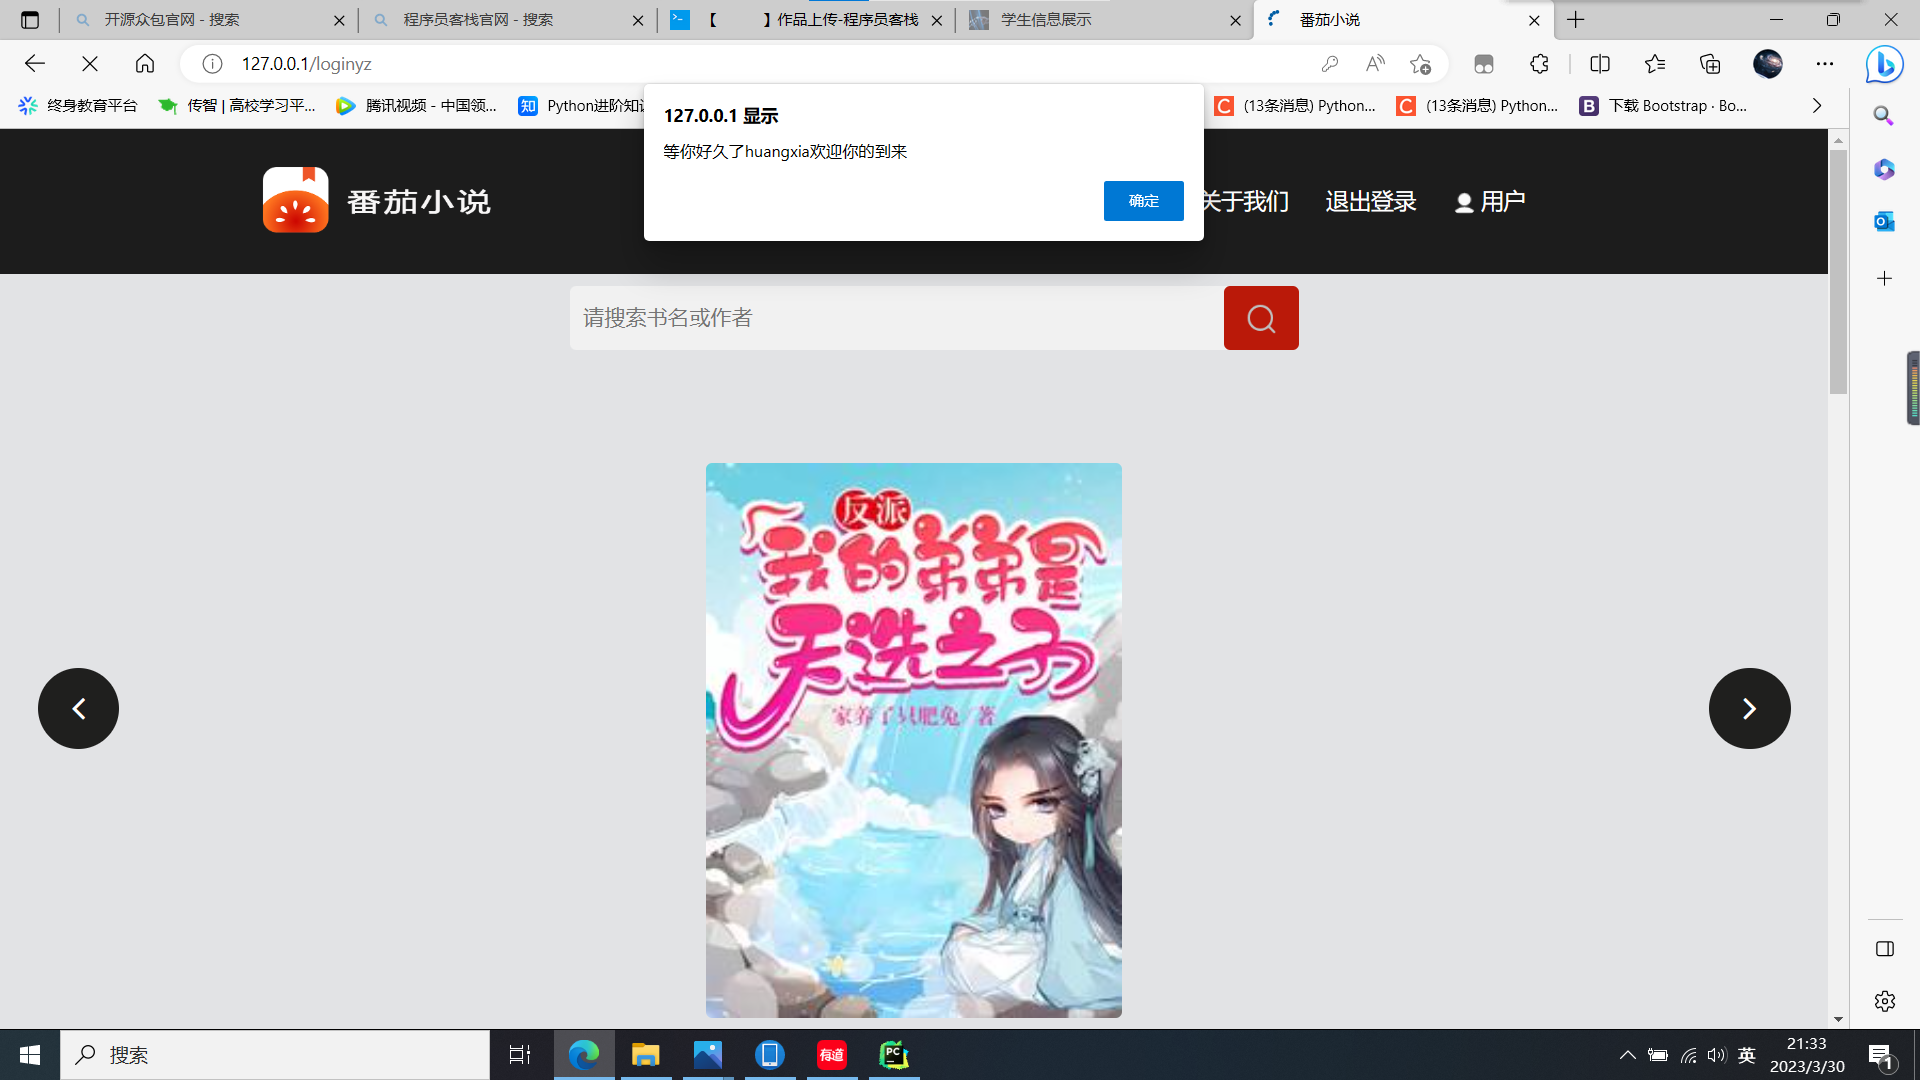Advance to next carousel slide
Image resolution: width=1920 pixels, height=1080 pixels.
(1749, 708)
